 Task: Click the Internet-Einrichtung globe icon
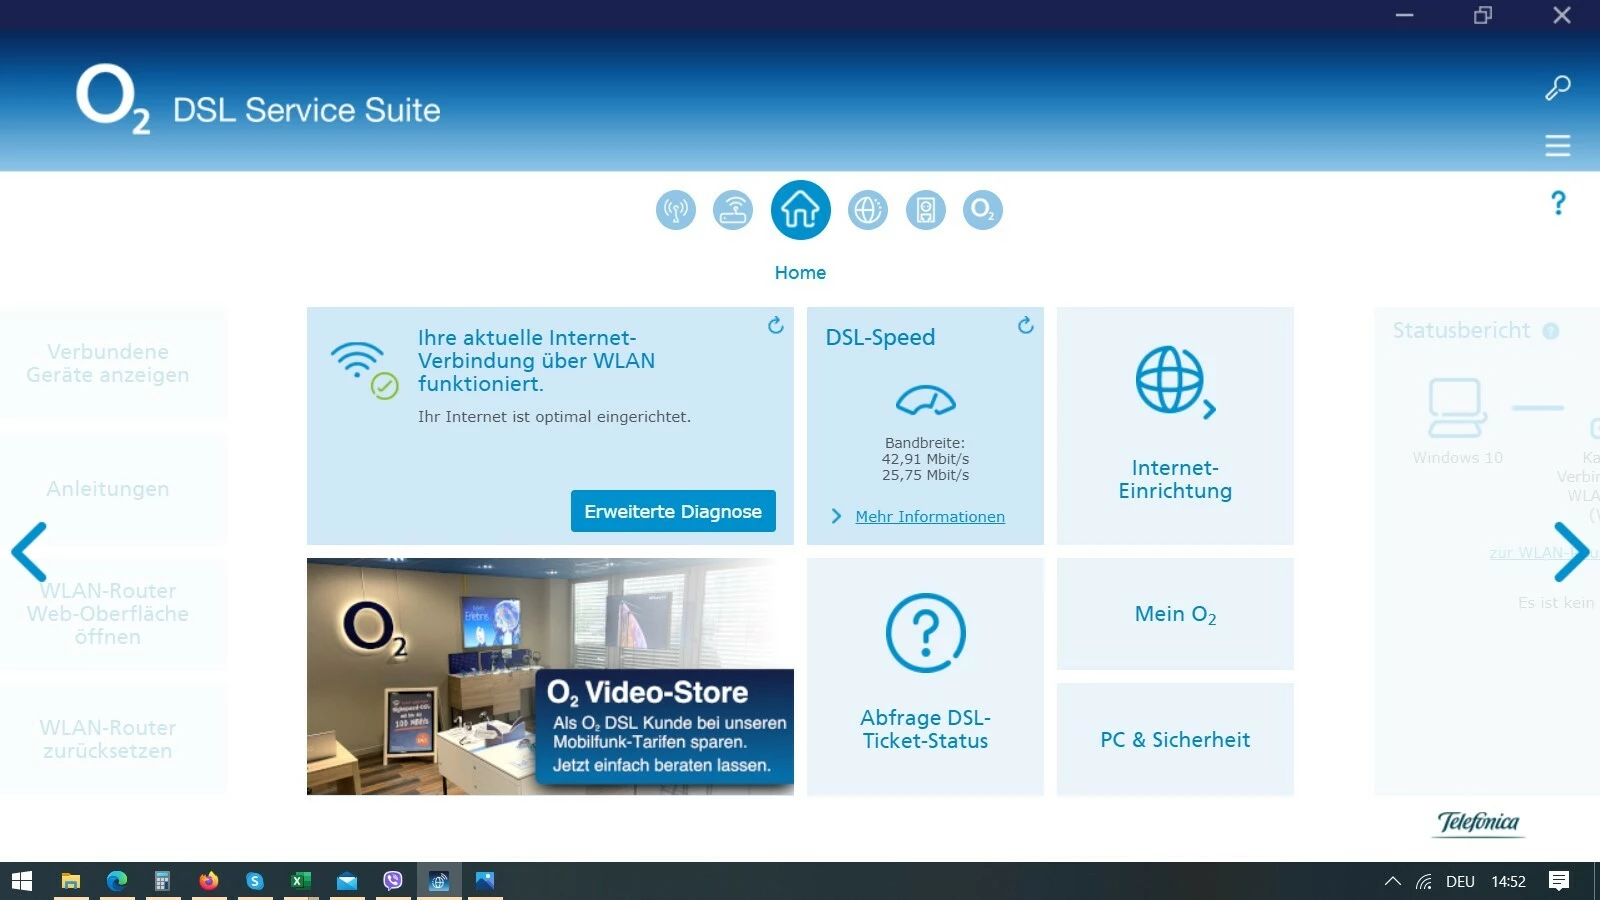[x=1175, y=382]
